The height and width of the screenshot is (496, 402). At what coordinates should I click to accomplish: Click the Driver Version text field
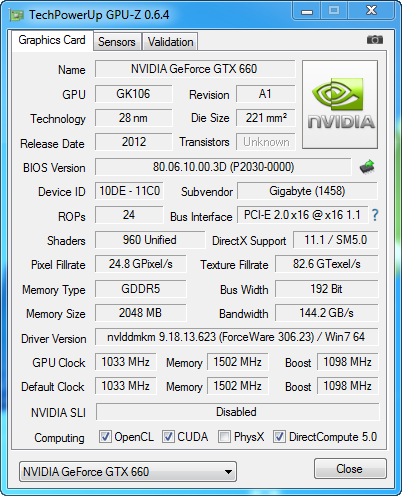(x=236, y=337)
